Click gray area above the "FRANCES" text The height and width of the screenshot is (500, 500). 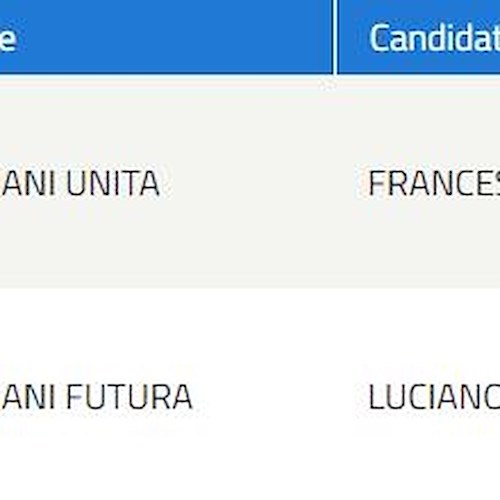coord(433,123)
